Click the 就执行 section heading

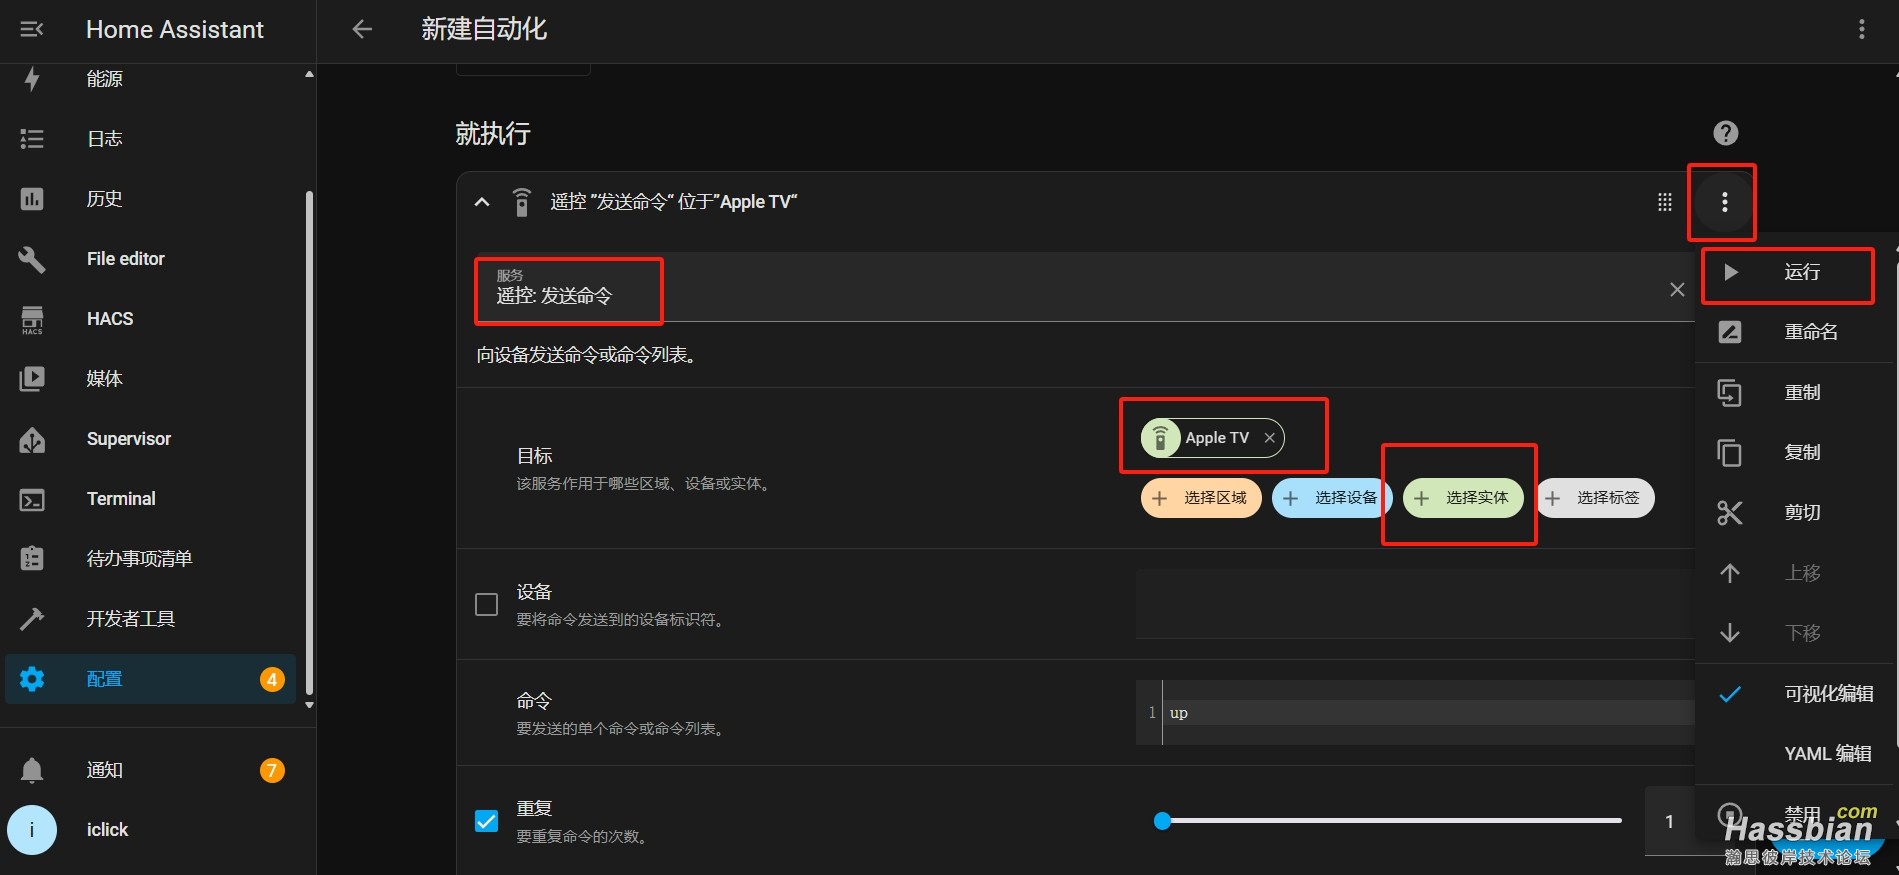(x=493, y=134)
